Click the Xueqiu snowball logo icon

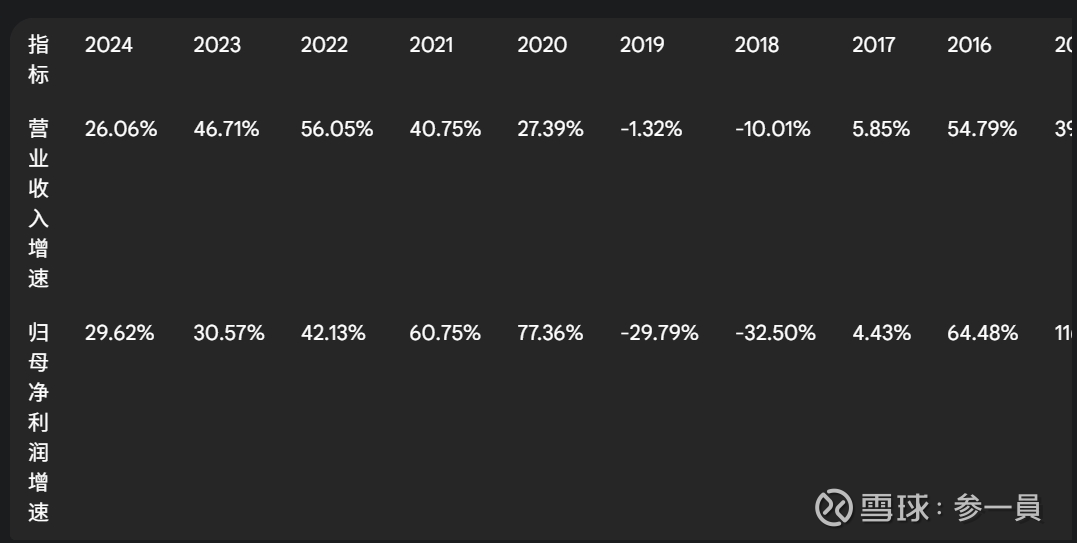coord(833,508)
